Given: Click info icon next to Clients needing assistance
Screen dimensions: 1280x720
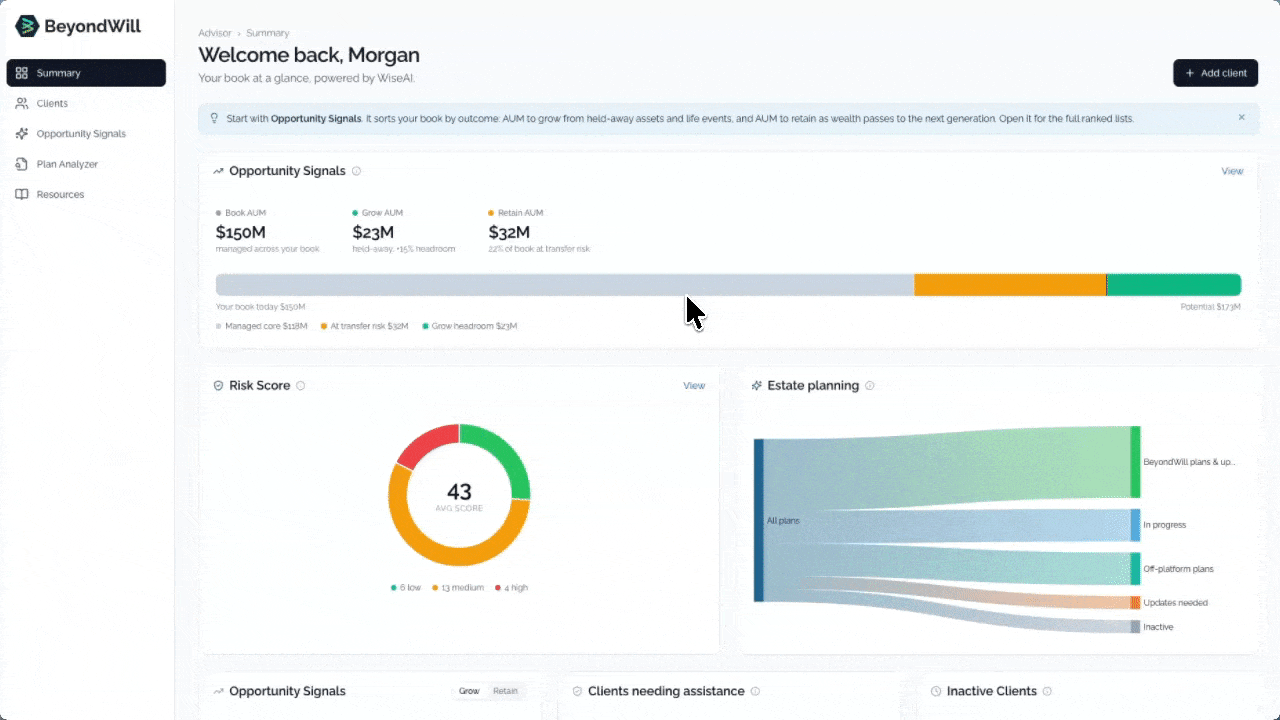Looking at the screenshot, I should pos(755,691).
